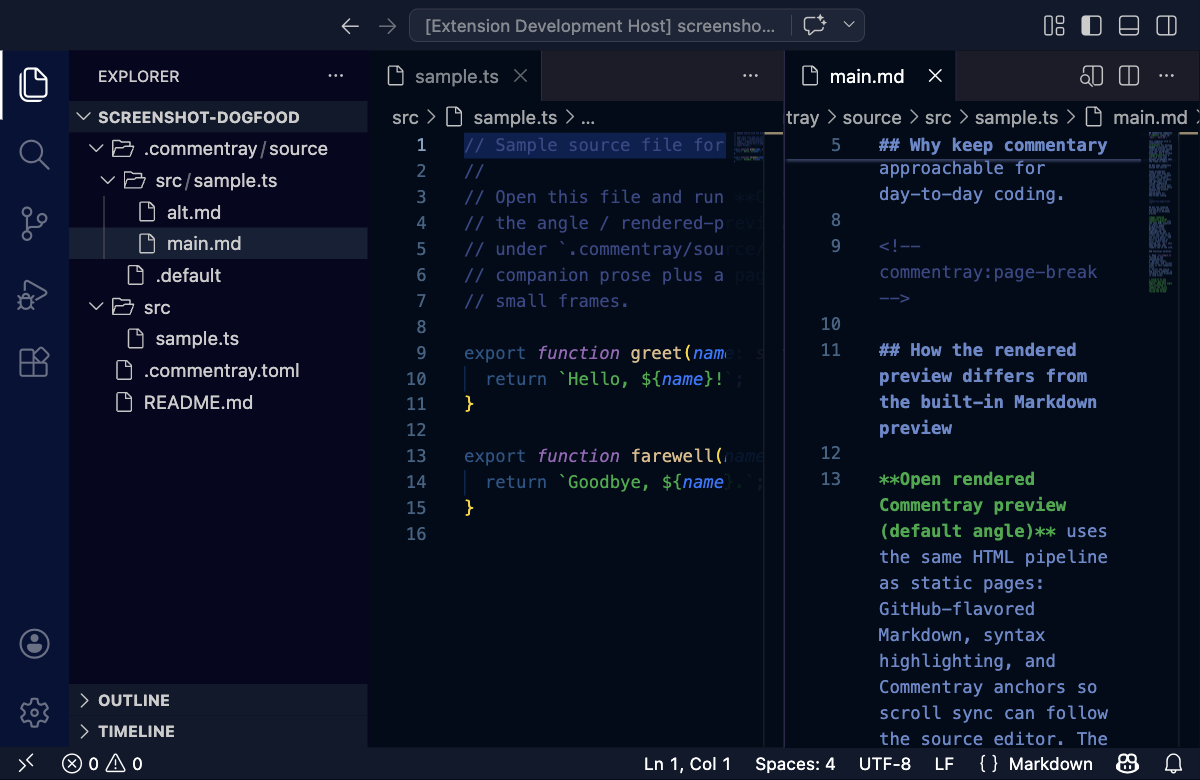The image size is (1200, 780).
Task: Open more actions for right editor group
Action: [x=1167, y=76]
